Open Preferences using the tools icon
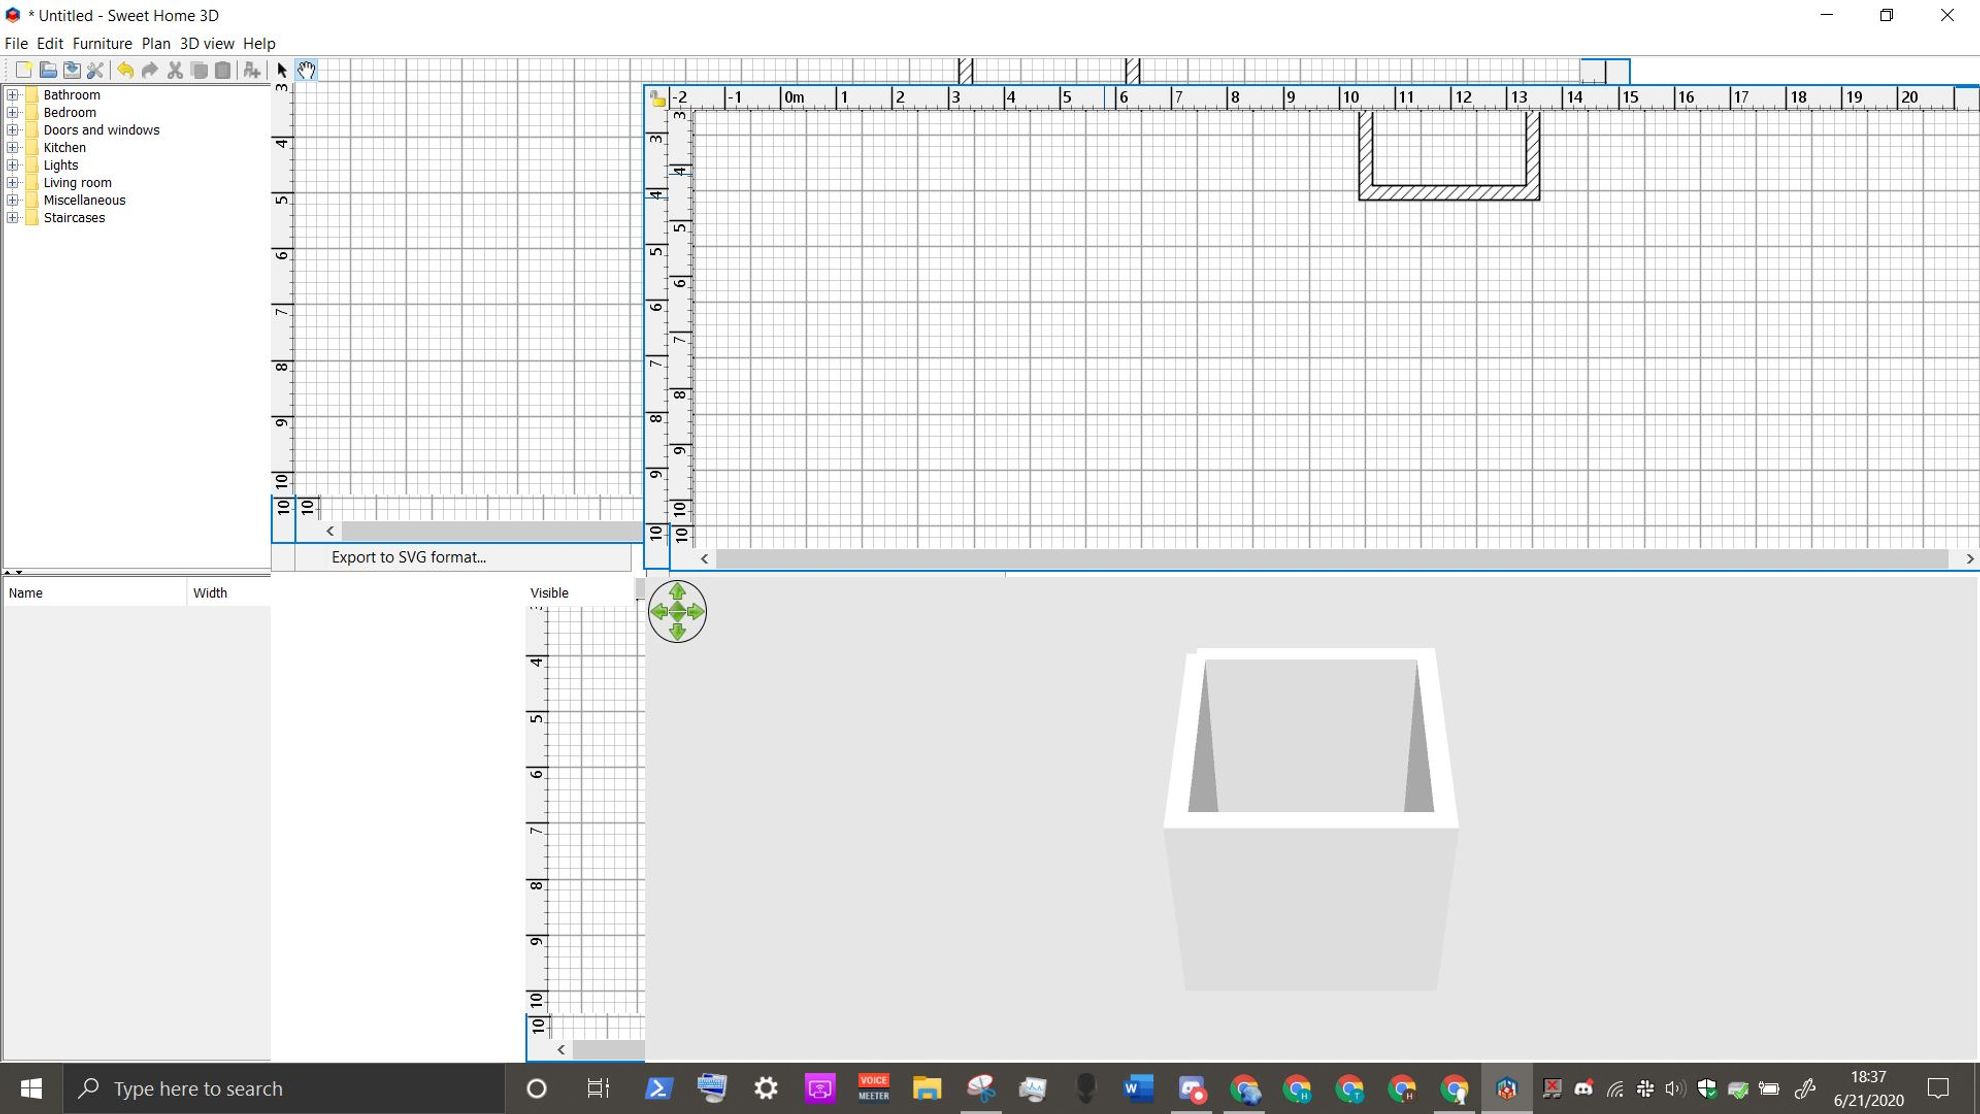 (95, 70)
